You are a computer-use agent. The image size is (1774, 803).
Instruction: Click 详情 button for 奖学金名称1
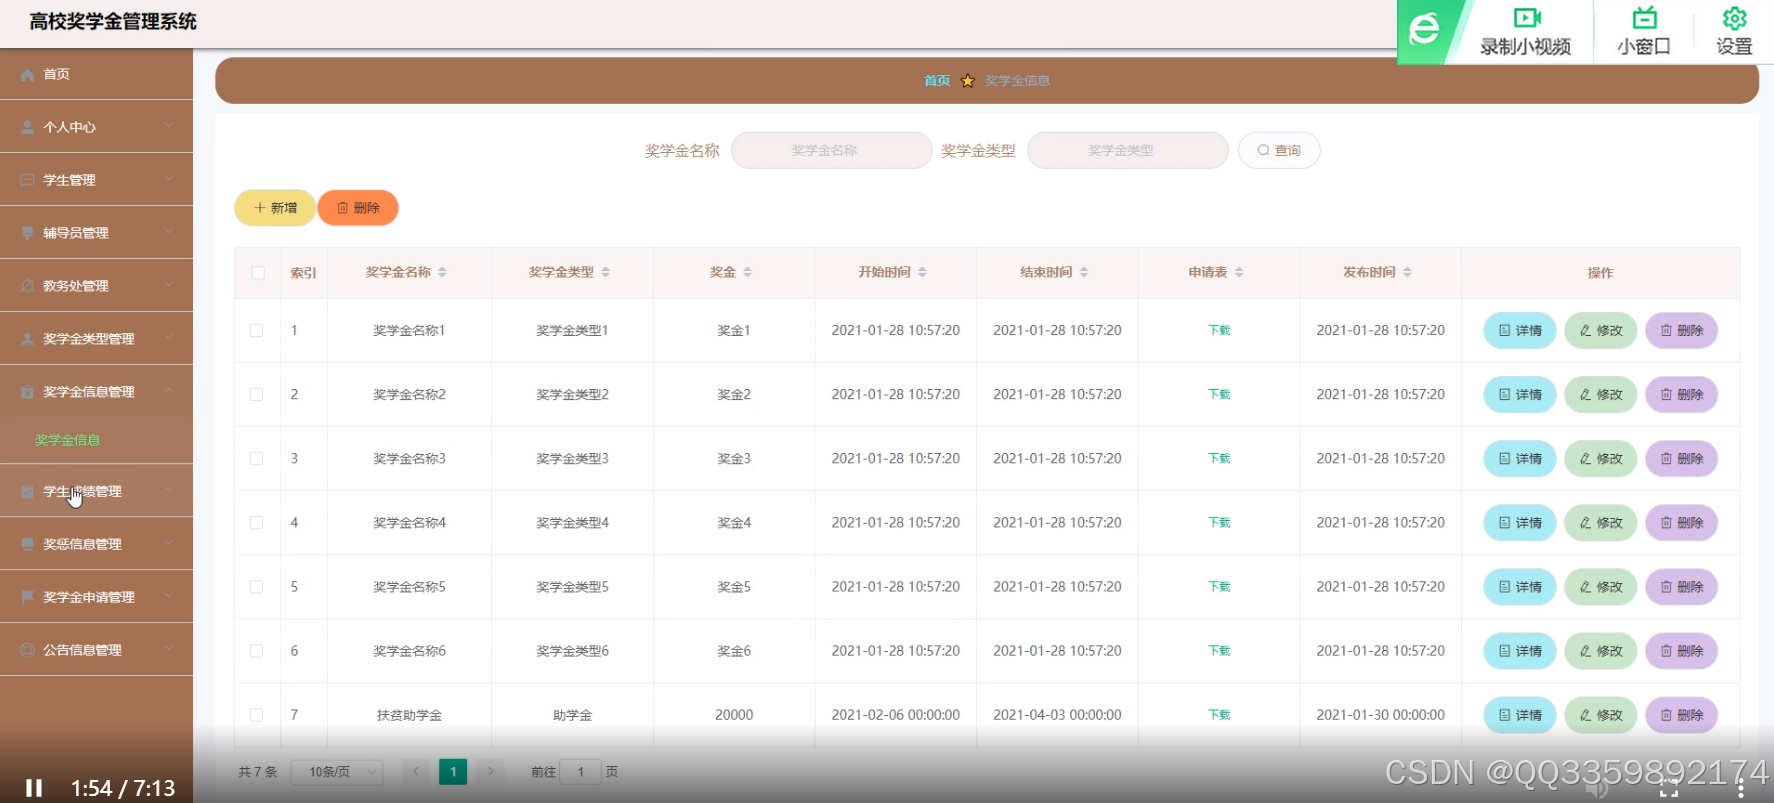(1520, 331)
